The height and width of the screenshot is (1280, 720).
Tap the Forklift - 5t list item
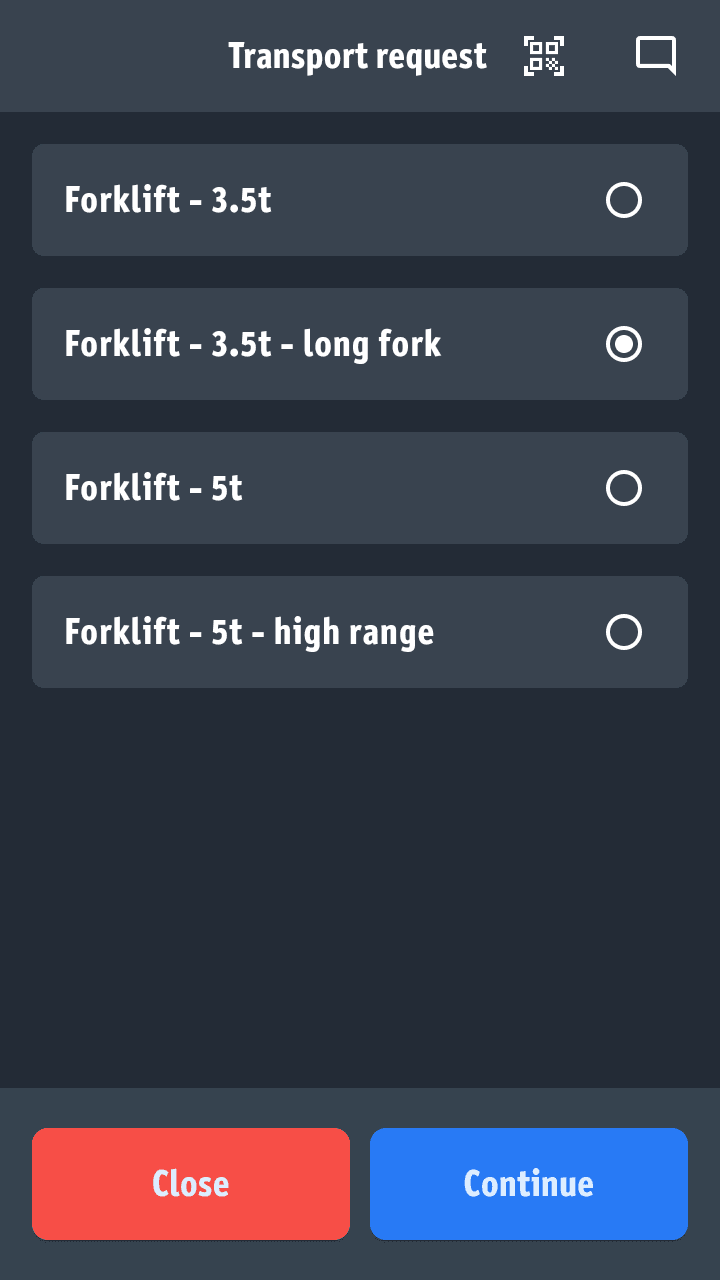click(360, 488)
